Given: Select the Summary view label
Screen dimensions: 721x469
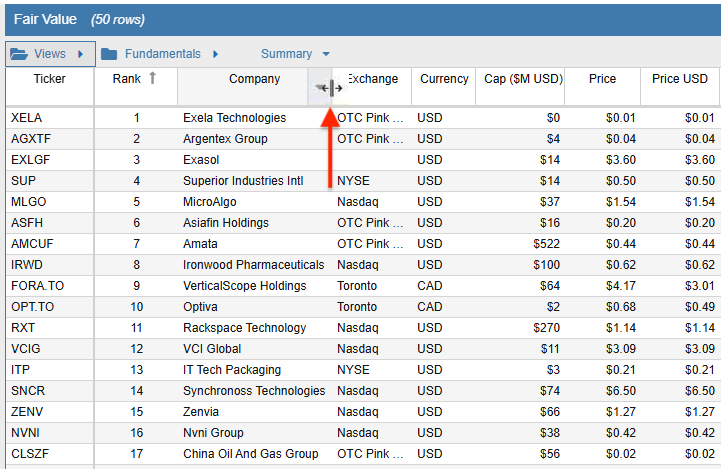Looking at the screenshot, I should [286, 54].
